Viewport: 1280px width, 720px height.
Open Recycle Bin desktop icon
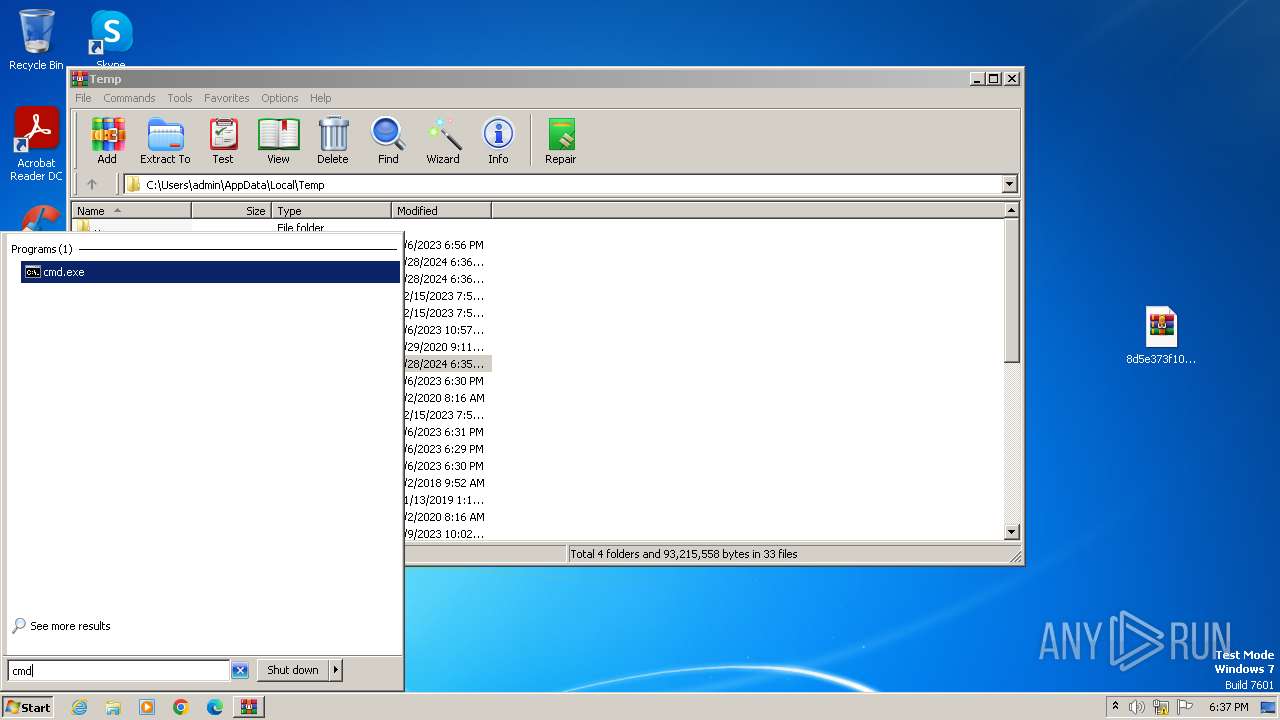pos(36,40)
